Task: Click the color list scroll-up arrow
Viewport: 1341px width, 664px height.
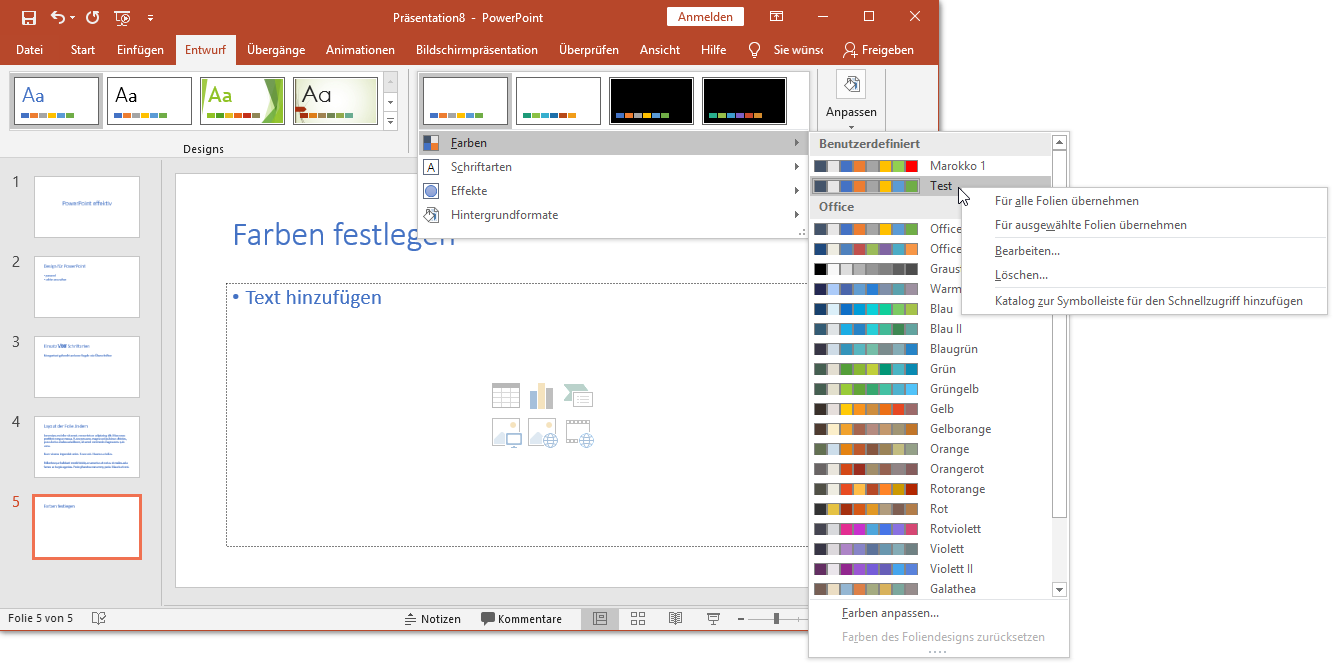Action: pos(1060,143)
